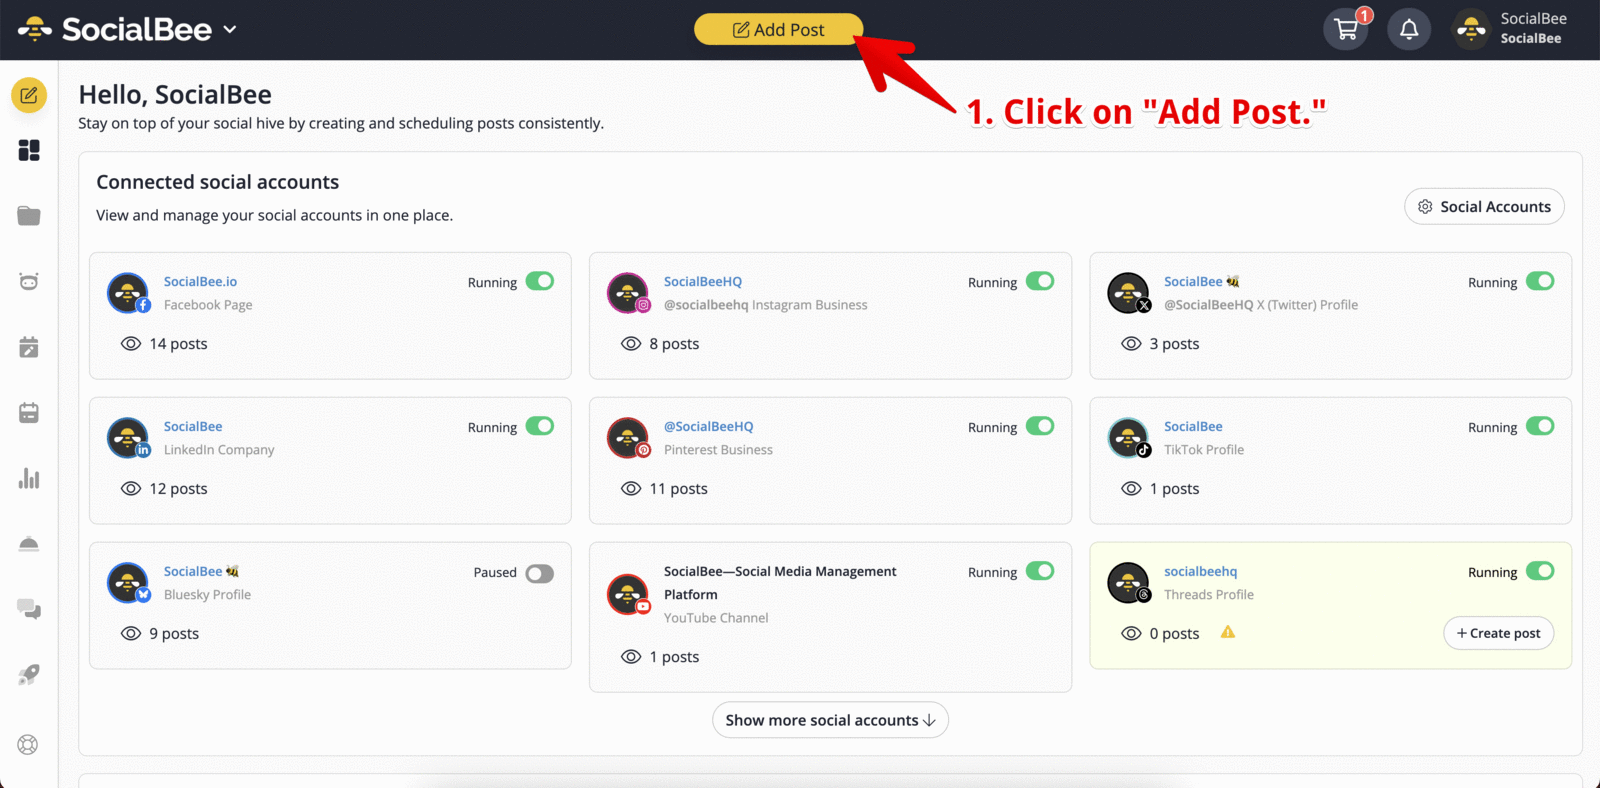
Task: Open the SocialBeeHQ Instagram account link
Action: tap(703, 282)
